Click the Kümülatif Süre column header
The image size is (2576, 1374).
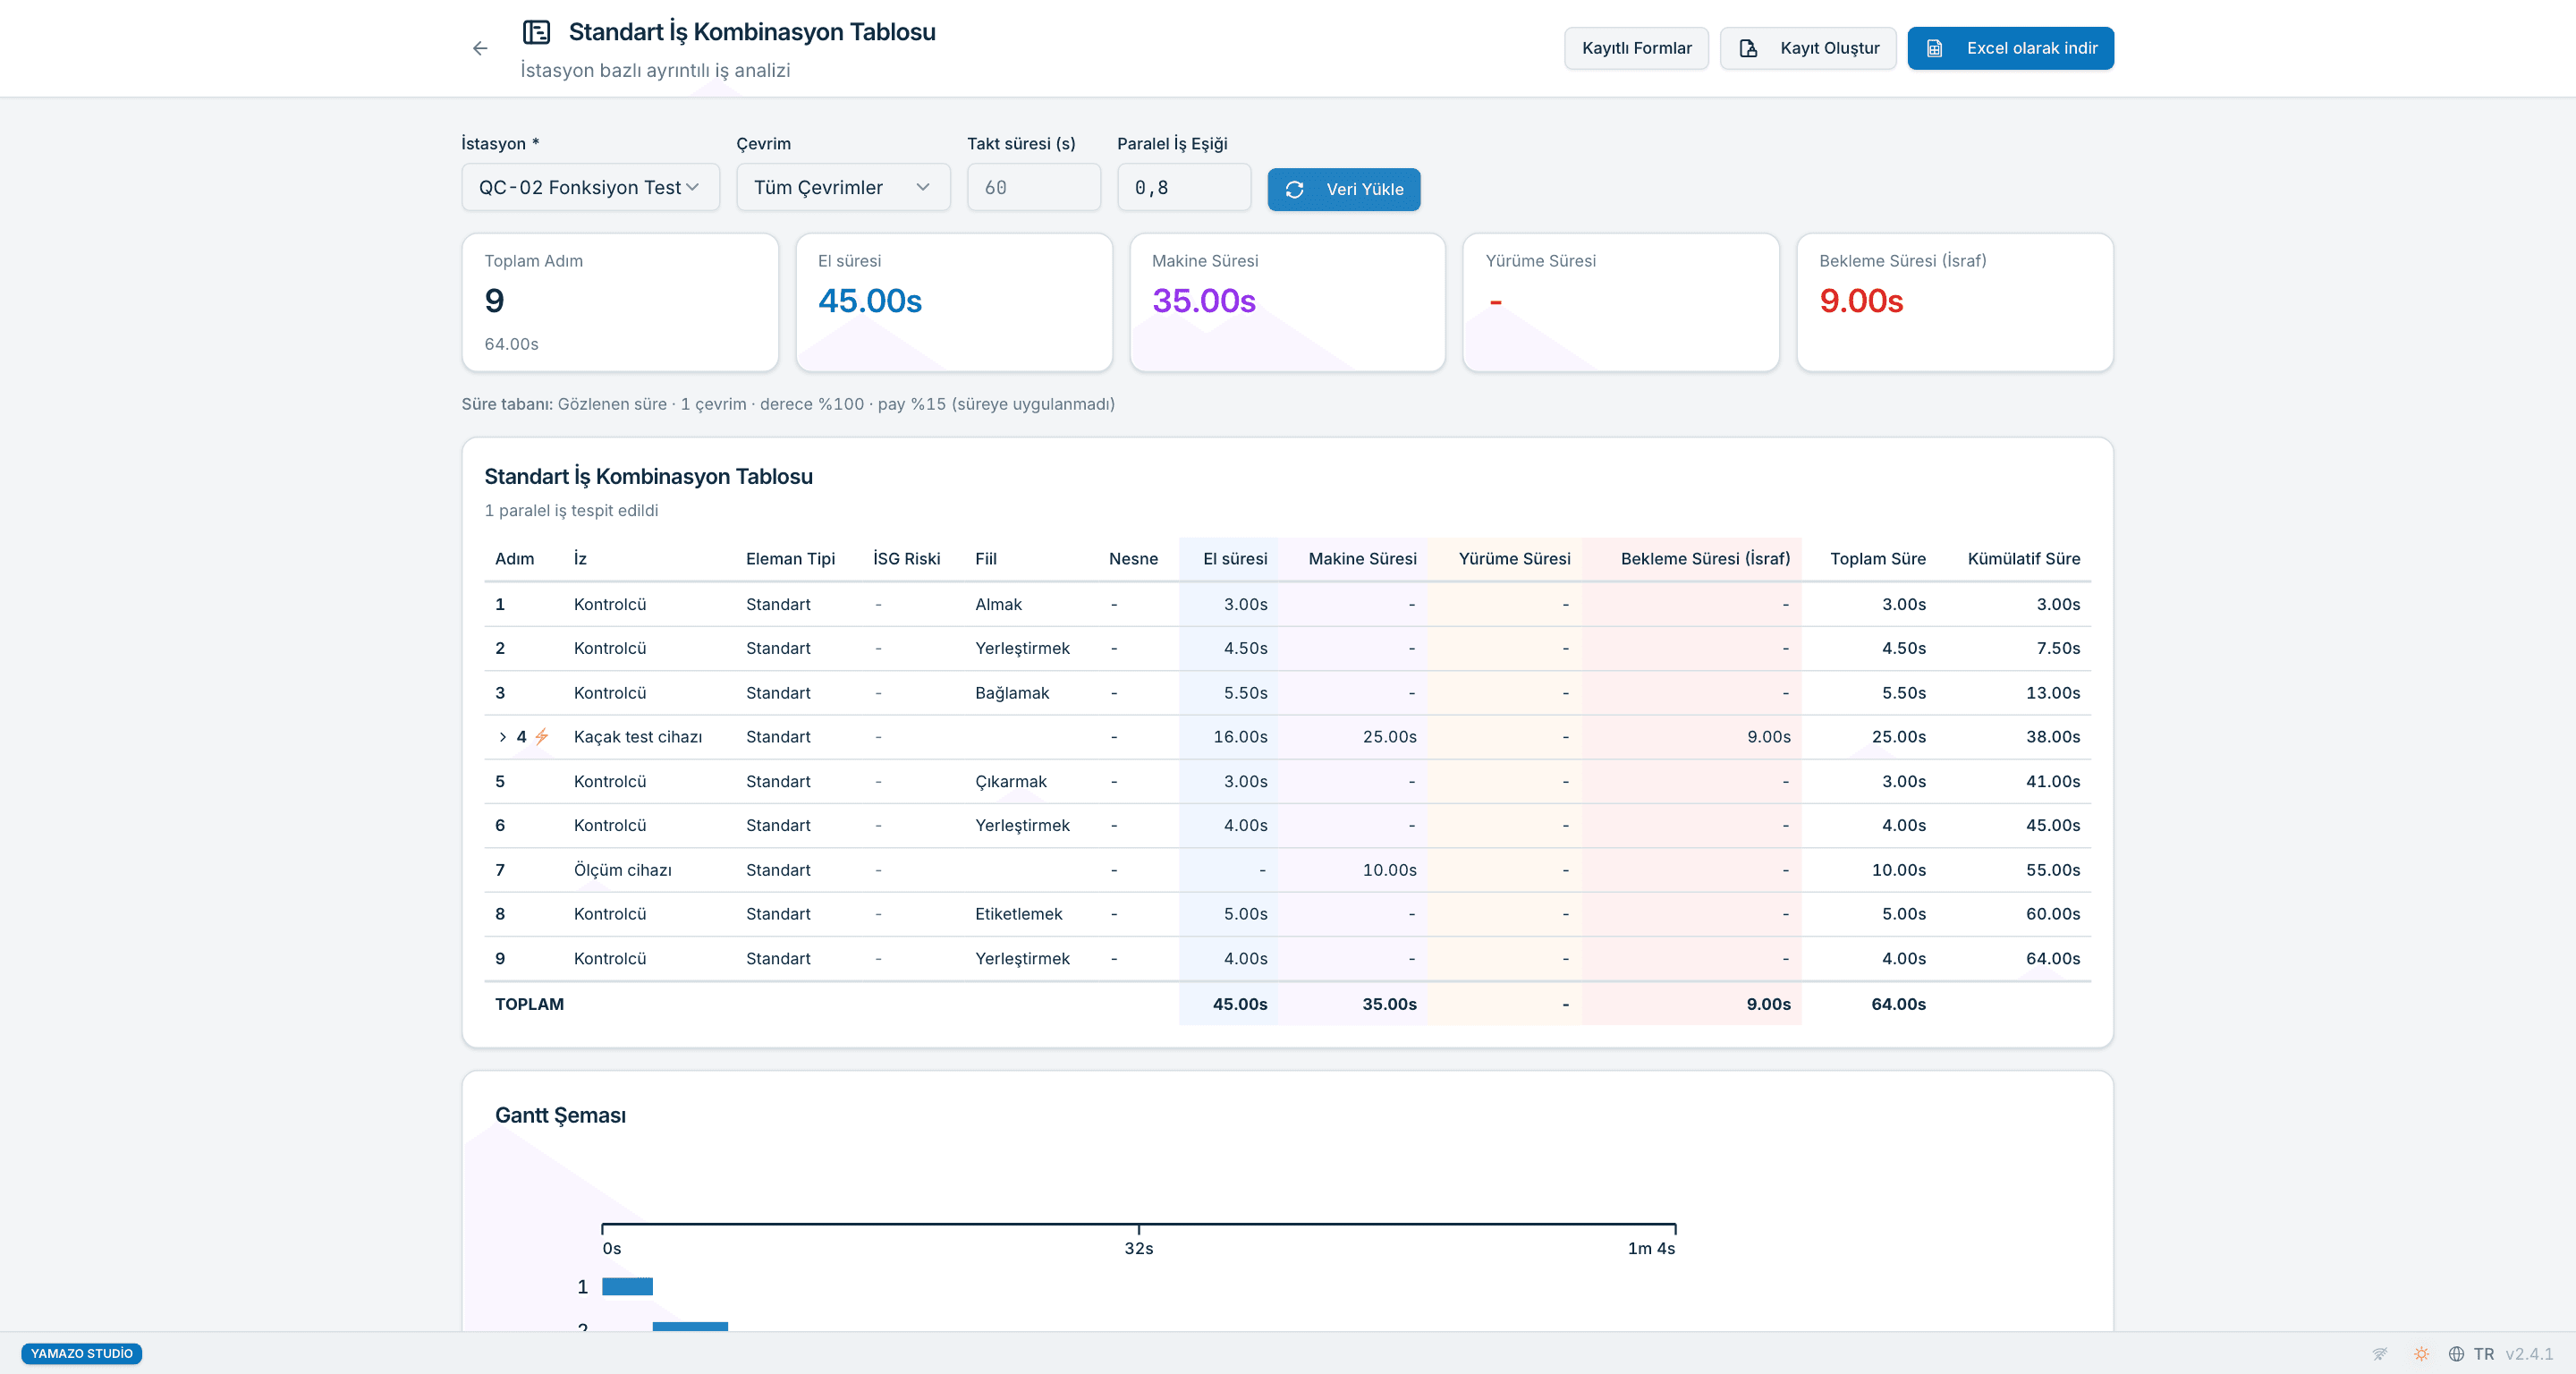(x=2023, y=559)
